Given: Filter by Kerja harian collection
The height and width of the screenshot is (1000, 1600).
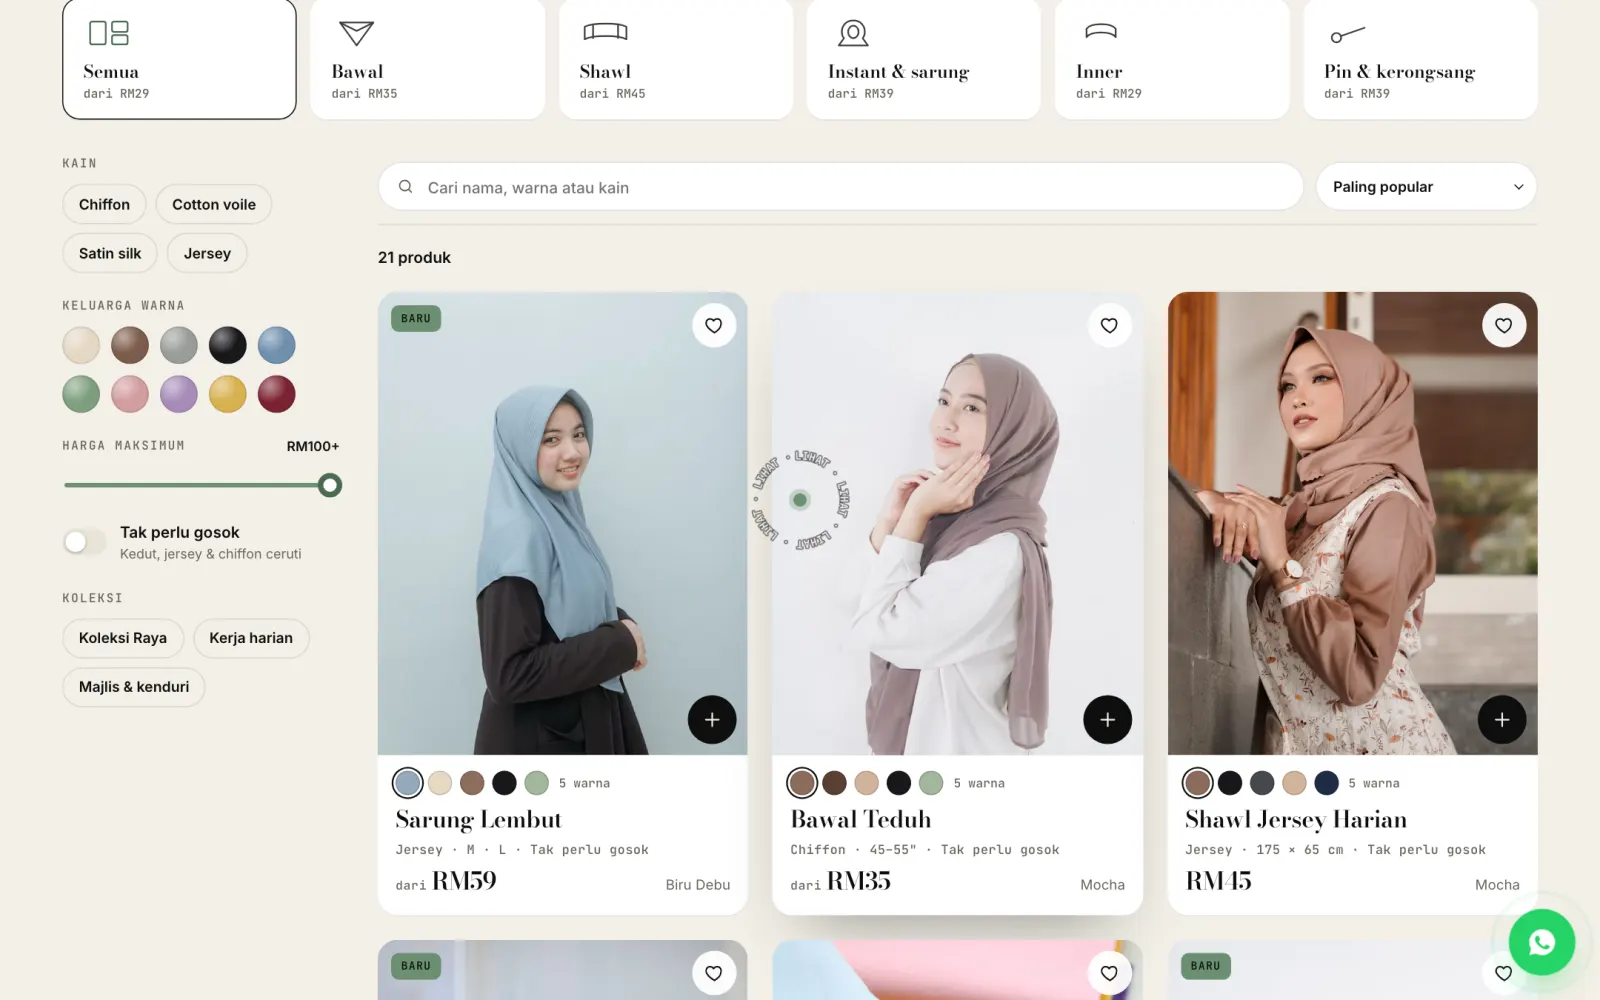Looking at the screenshot, I should 251,638.
